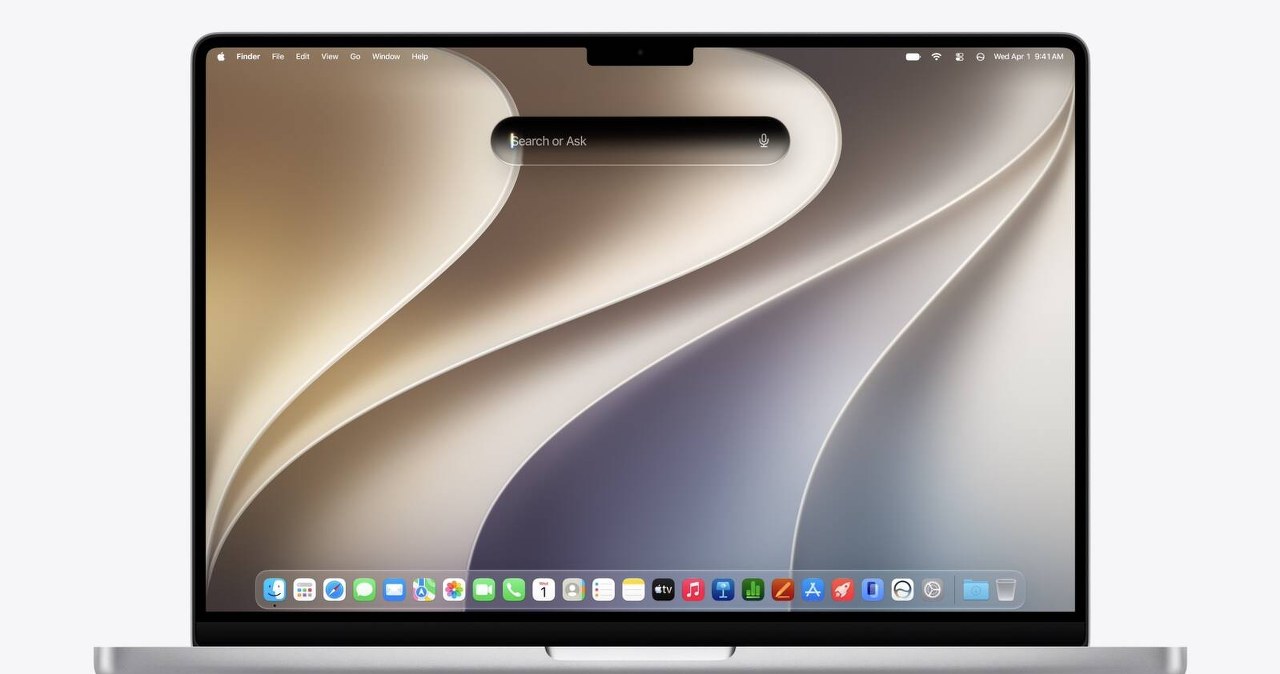This screenshot has width=1280, height=674.
Task: Open the Trash in the Dock
Action: [x=1006, y=590]
